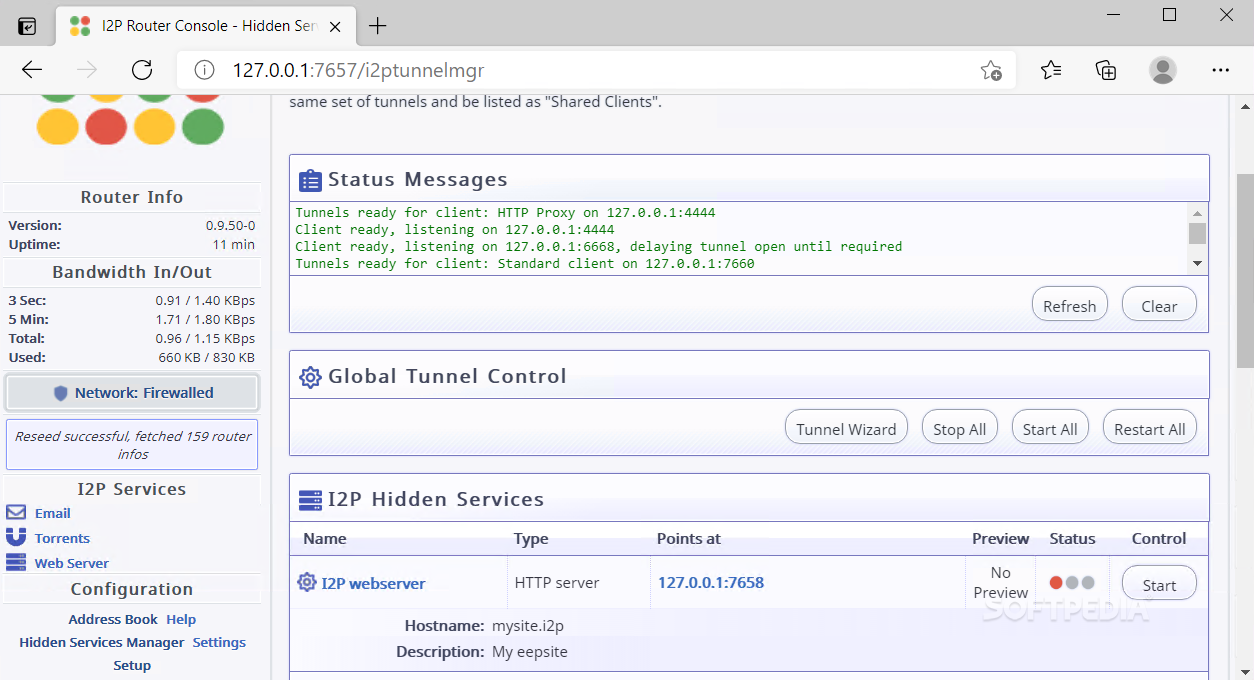The image size is (1254, 680).
Task: Open the Email service link
Action: pos(52,513)
